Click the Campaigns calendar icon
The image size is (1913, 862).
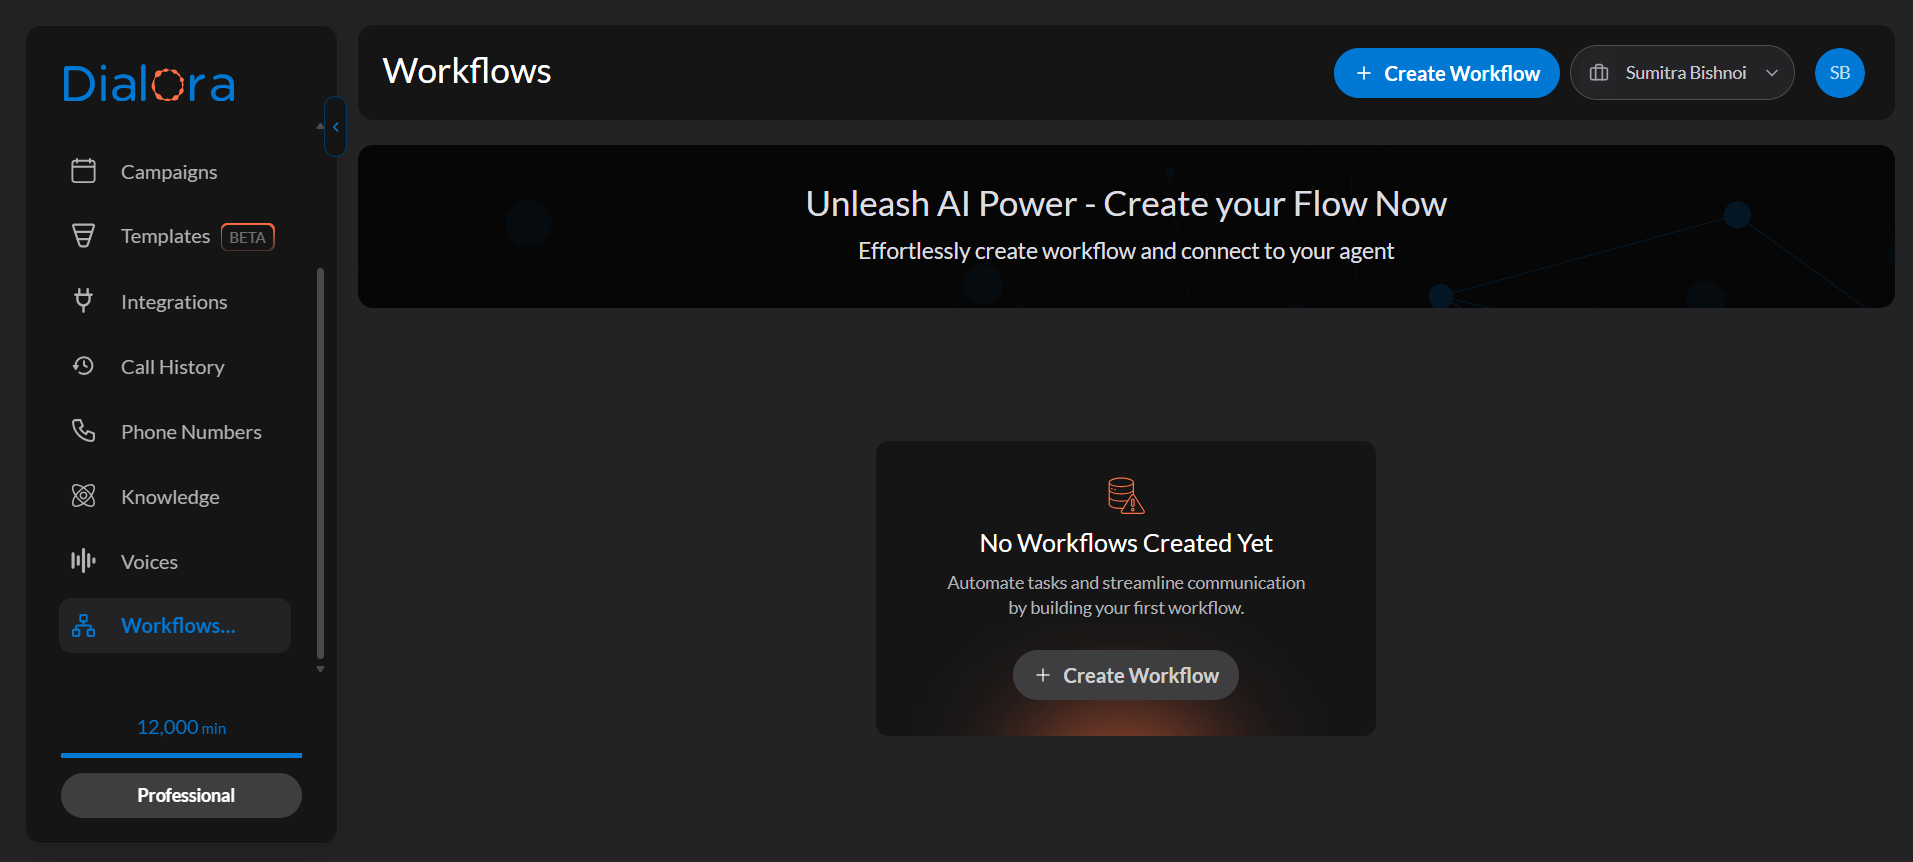tap(84, 171)
